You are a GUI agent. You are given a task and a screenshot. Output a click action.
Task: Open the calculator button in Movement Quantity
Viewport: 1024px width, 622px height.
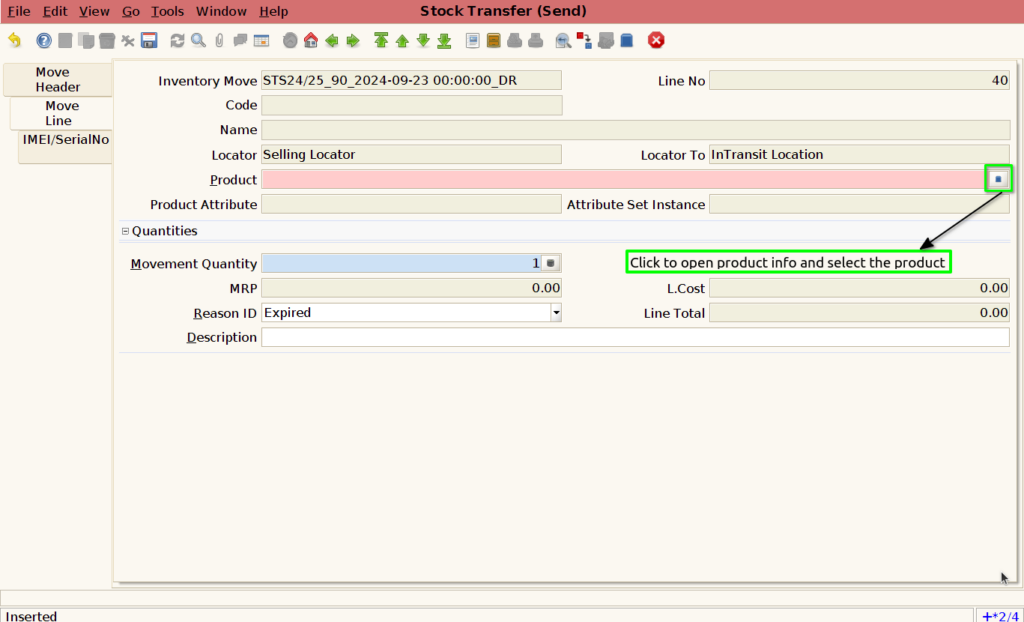tap(551, 263)
